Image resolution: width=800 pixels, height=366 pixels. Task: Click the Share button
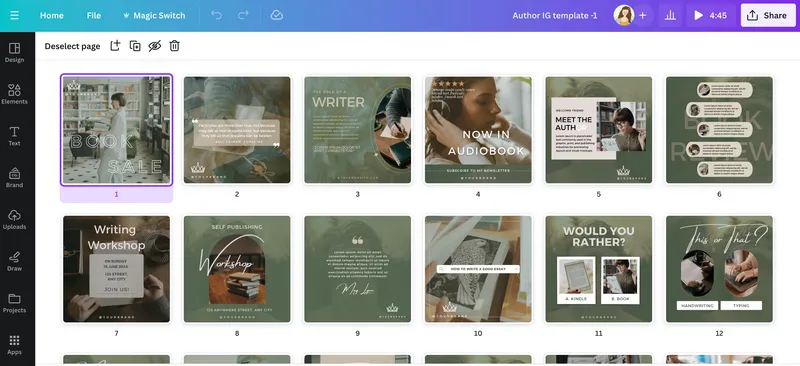[768, 15]
